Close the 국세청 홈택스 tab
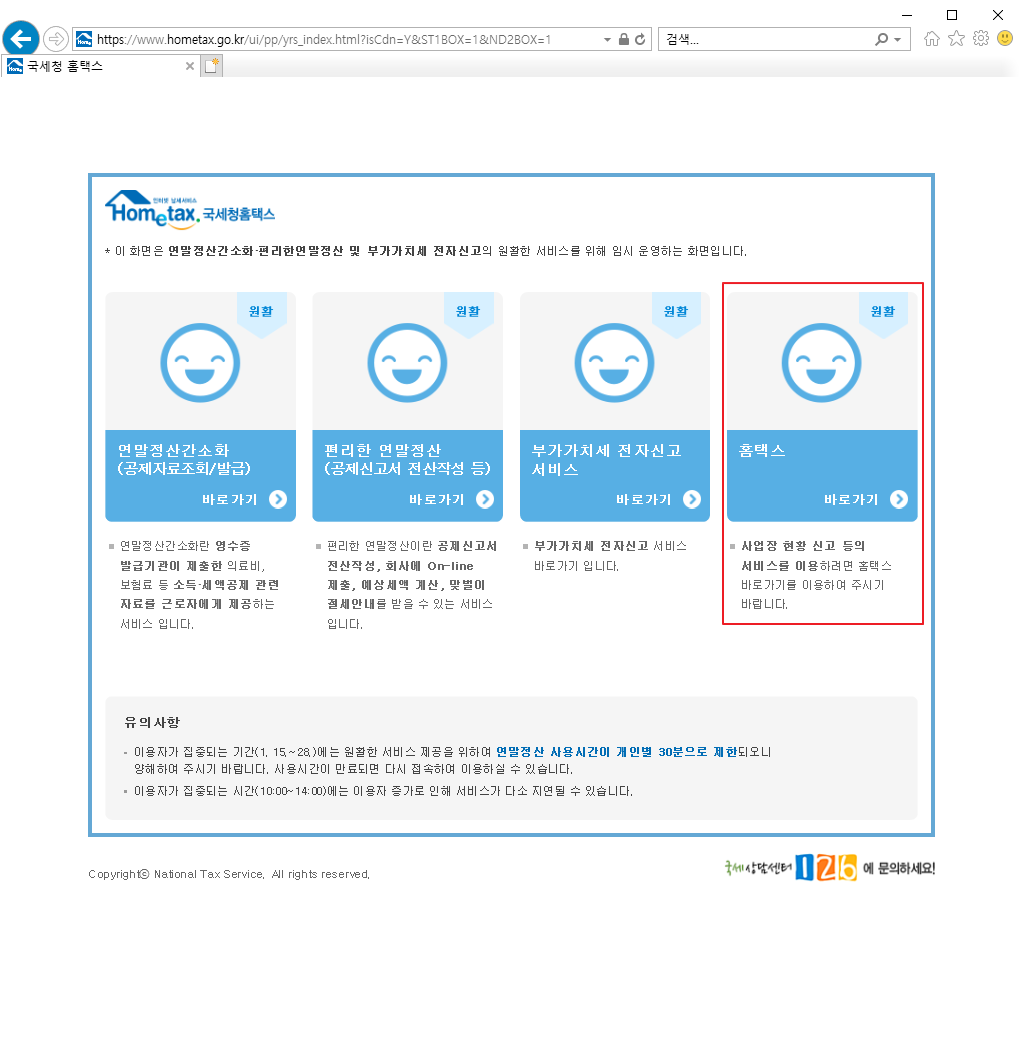The image size is (1022, 1040). (x=190, y=66)
